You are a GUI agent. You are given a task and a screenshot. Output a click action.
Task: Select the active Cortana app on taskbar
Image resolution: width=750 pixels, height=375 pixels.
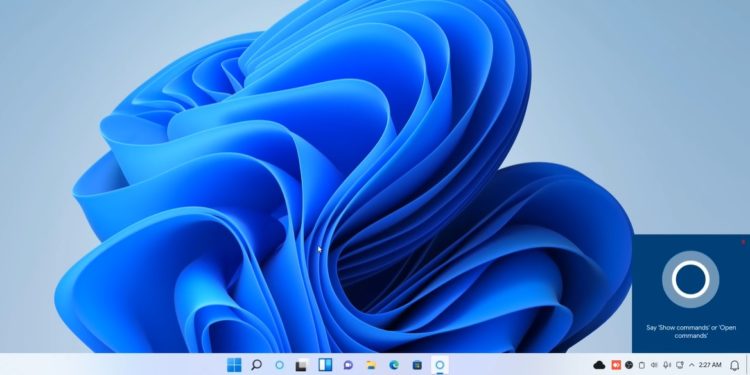coord(440,365)
